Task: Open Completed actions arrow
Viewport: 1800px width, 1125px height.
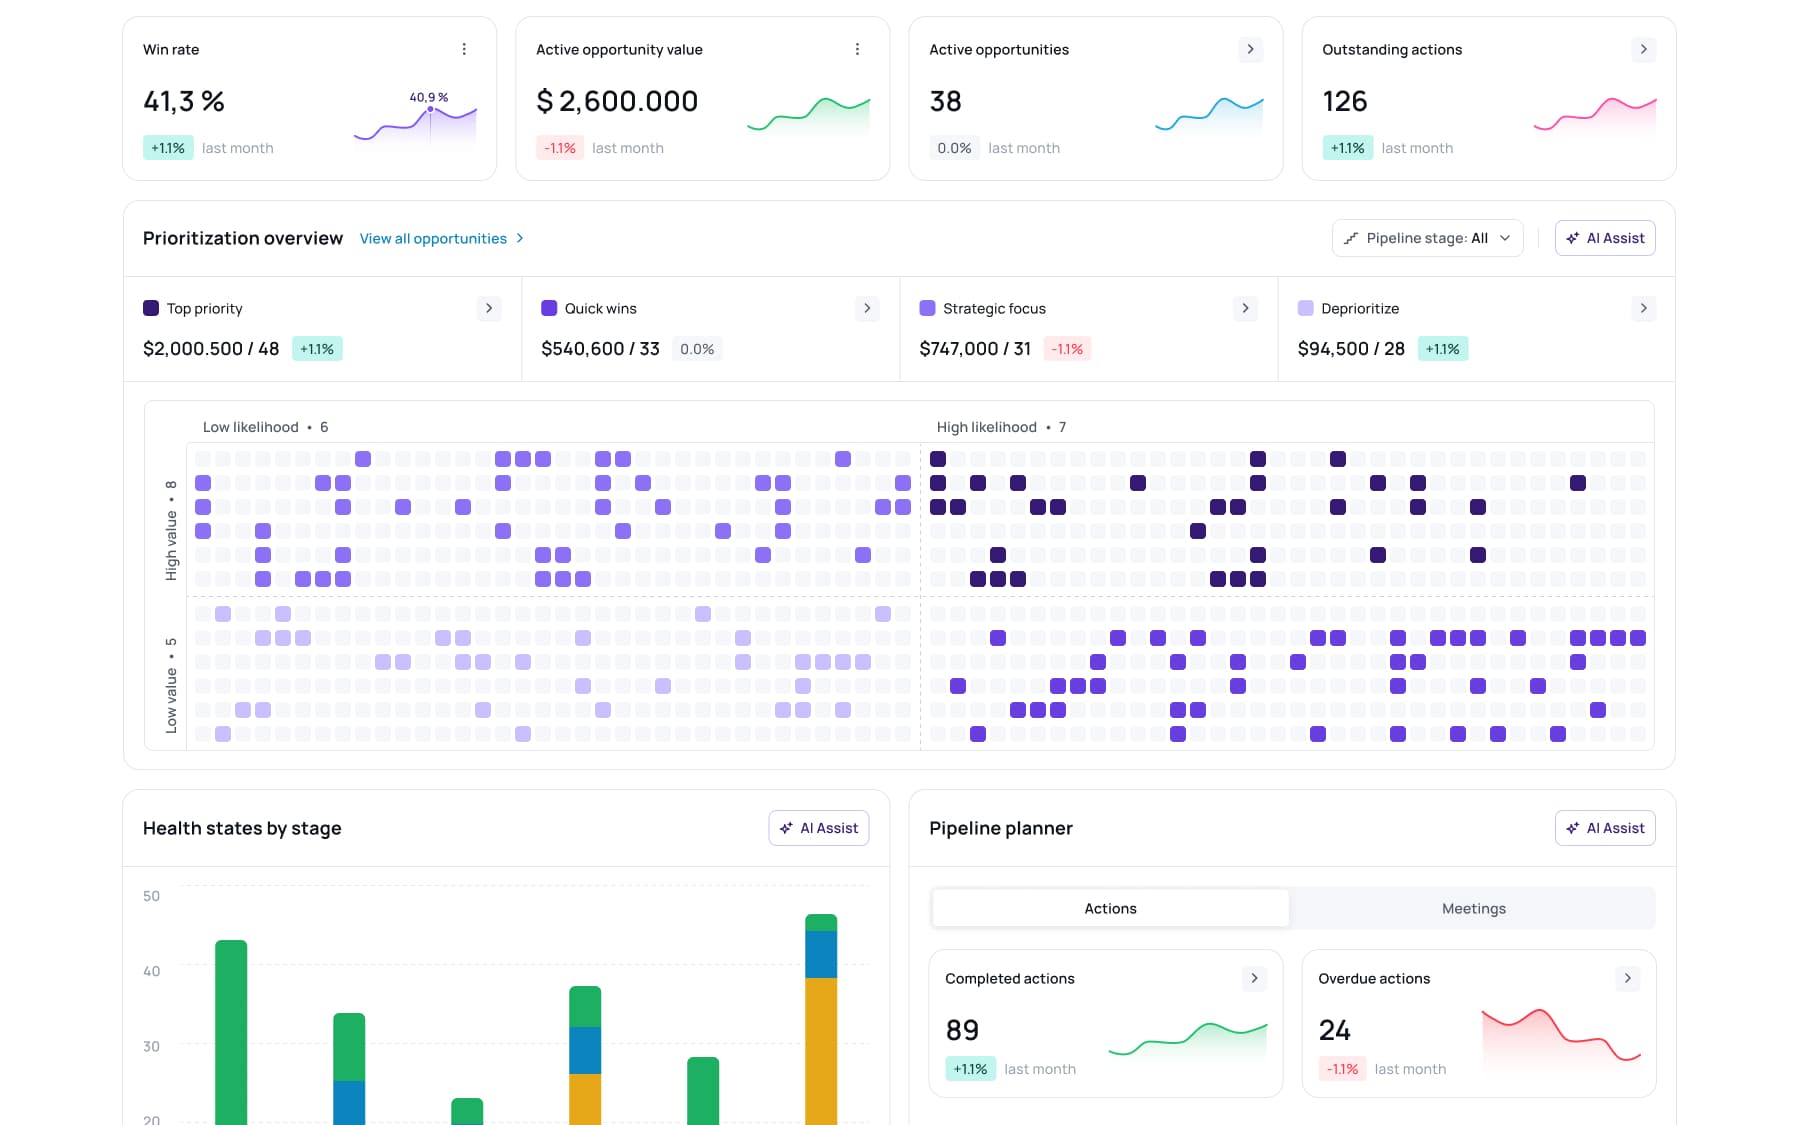Action: [1254, 978]
